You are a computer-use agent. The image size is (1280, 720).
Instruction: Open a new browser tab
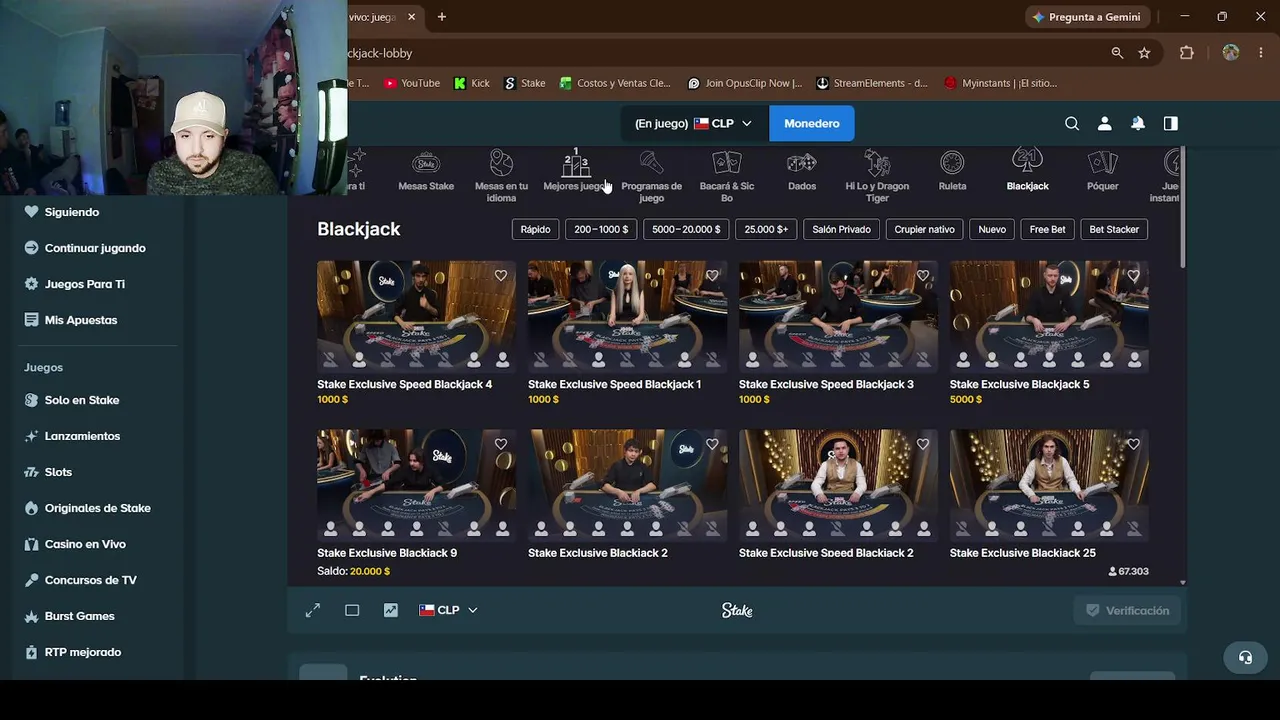coord(442,17)
